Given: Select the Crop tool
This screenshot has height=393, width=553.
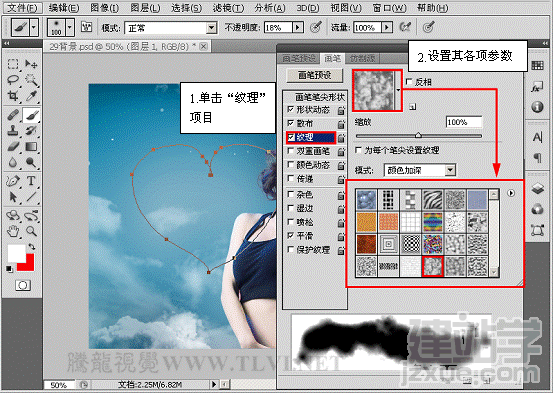Looking at the screenshot, I should (x=13, y=96).
